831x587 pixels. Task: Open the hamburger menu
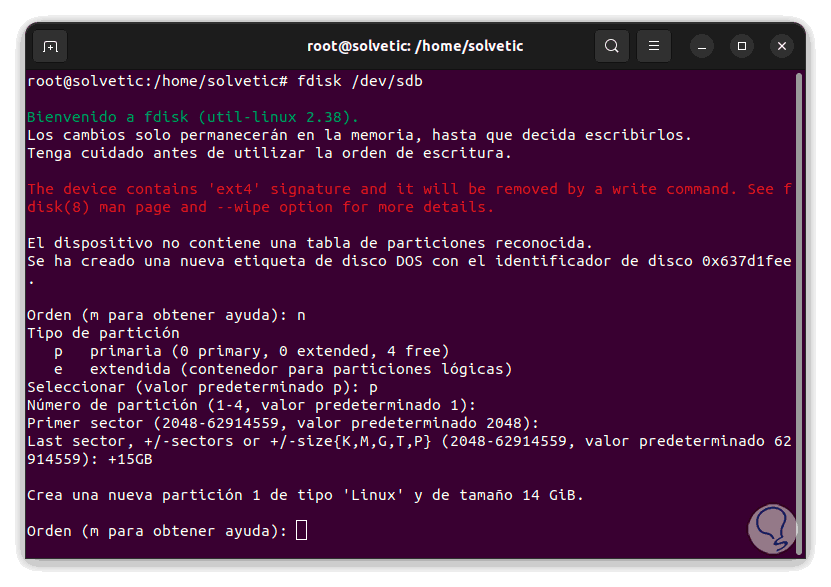tap(653, 46)
